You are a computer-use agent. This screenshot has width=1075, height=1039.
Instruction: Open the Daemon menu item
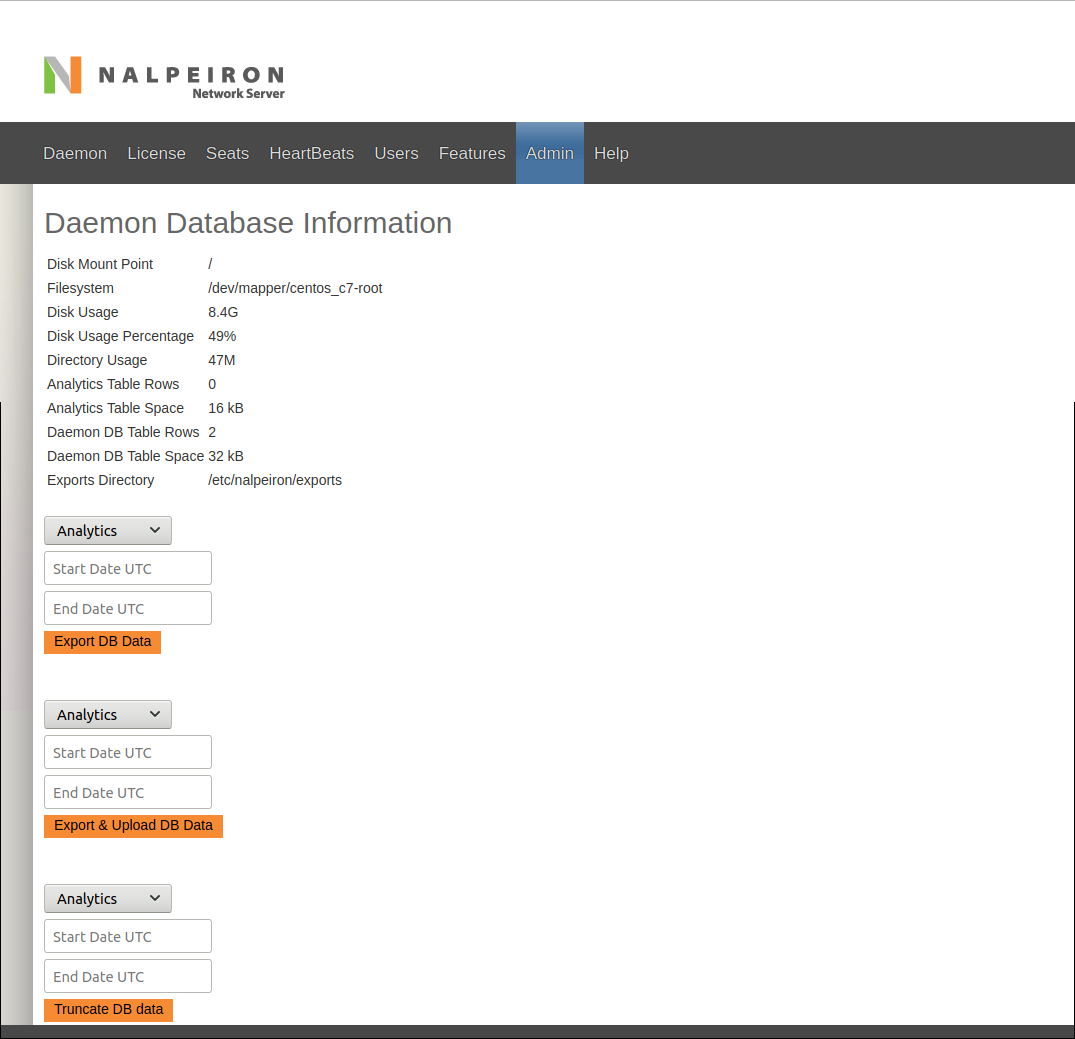pyautogui.click(x=75, y=153)
